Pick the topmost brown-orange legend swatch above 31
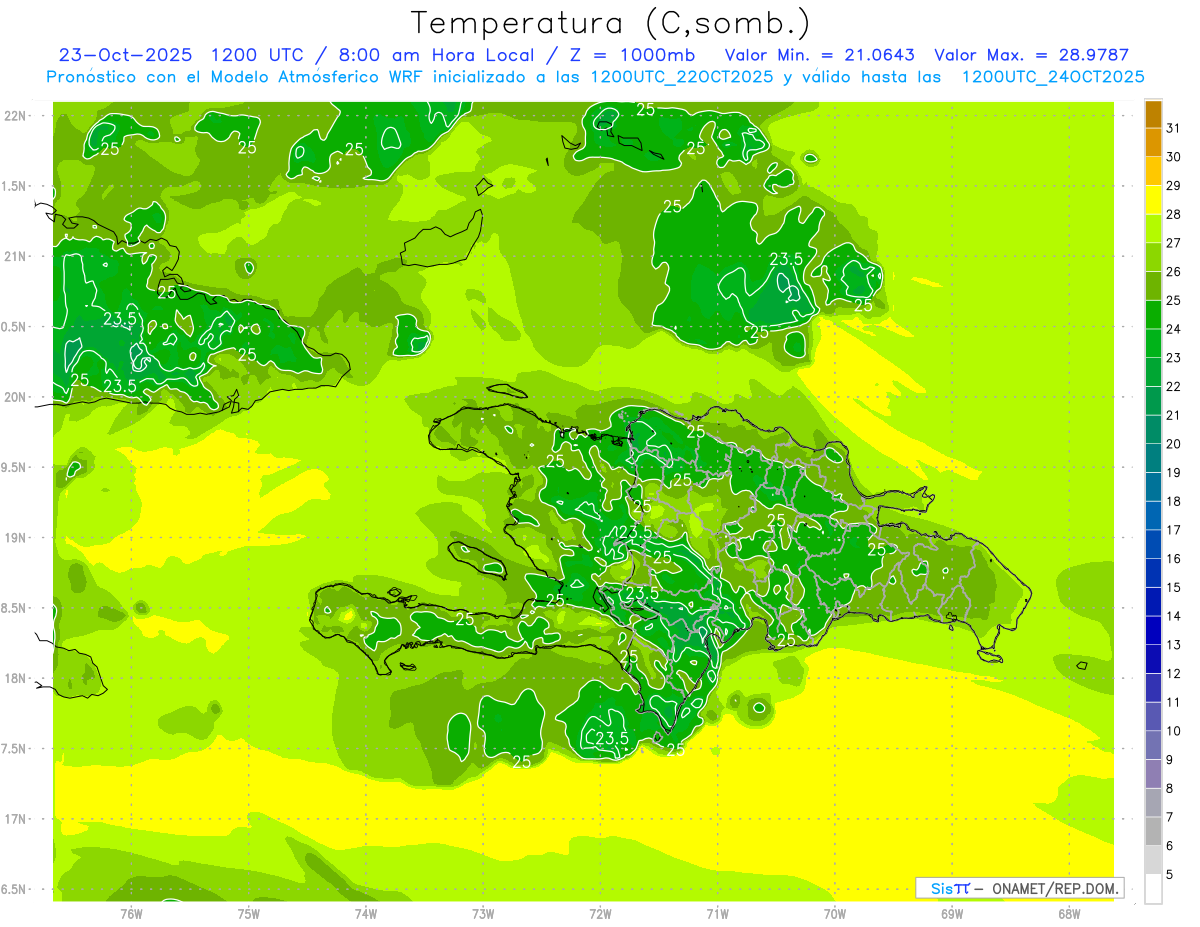Image resolution: width=1200 pixels, height=927 pixels. (x=1153, y=114)
